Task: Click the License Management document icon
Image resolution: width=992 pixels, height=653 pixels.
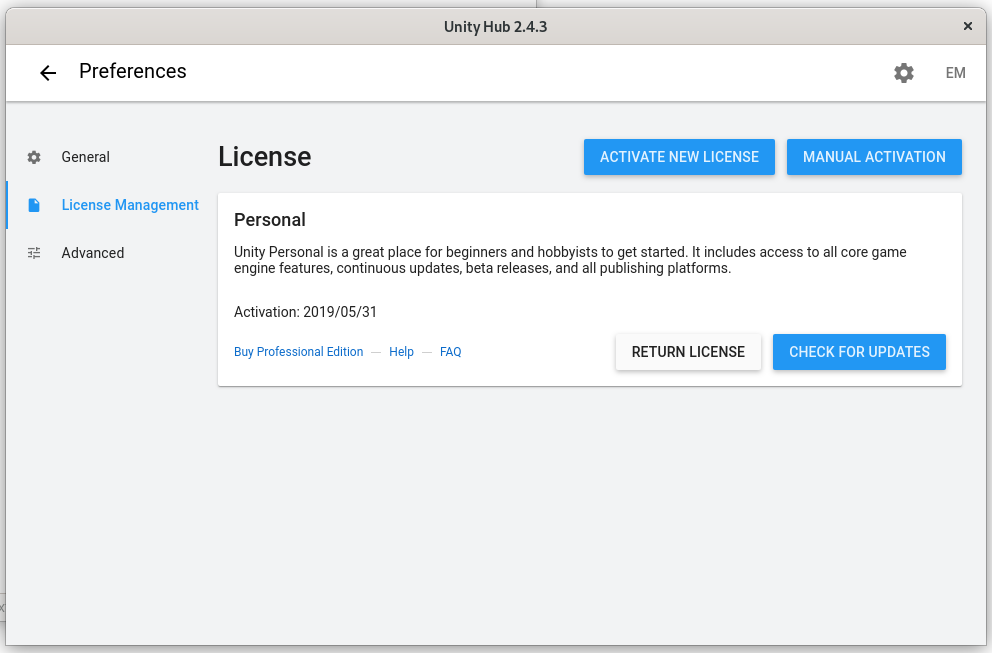Action: point(34,205)
